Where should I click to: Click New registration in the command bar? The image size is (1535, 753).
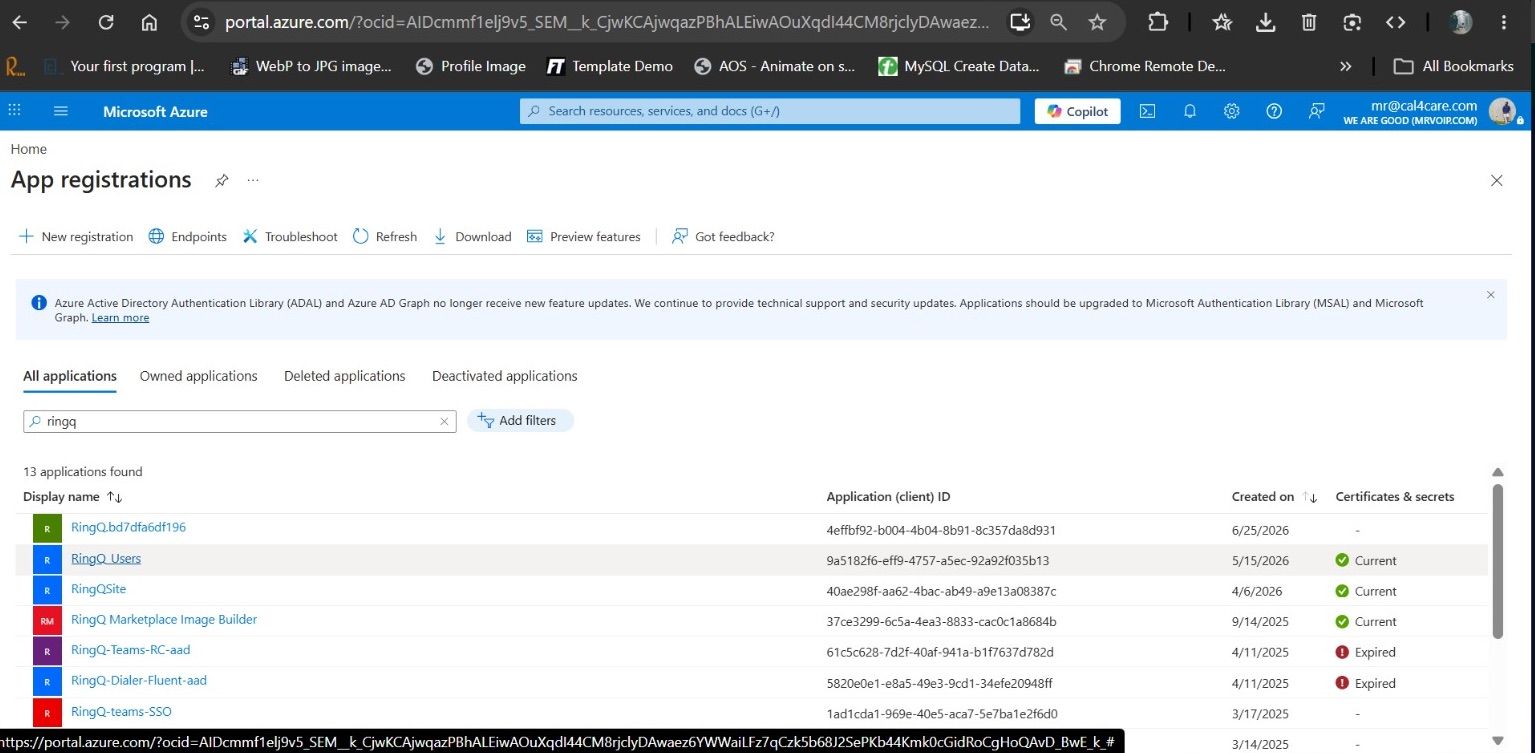76,237
